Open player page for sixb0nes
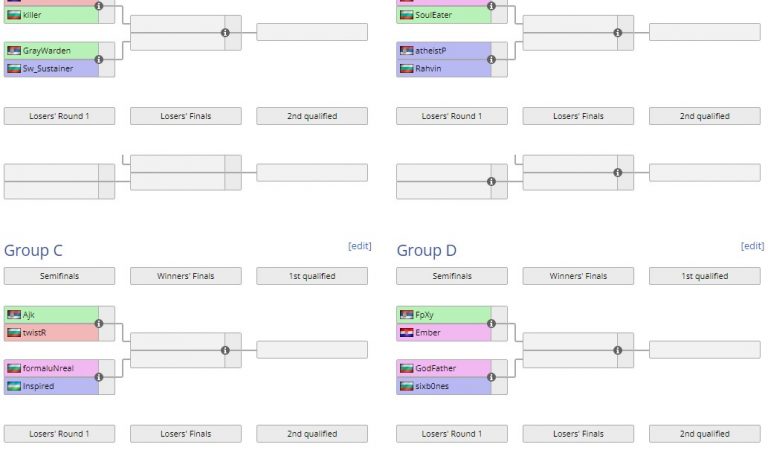 (x=431, y=386)
